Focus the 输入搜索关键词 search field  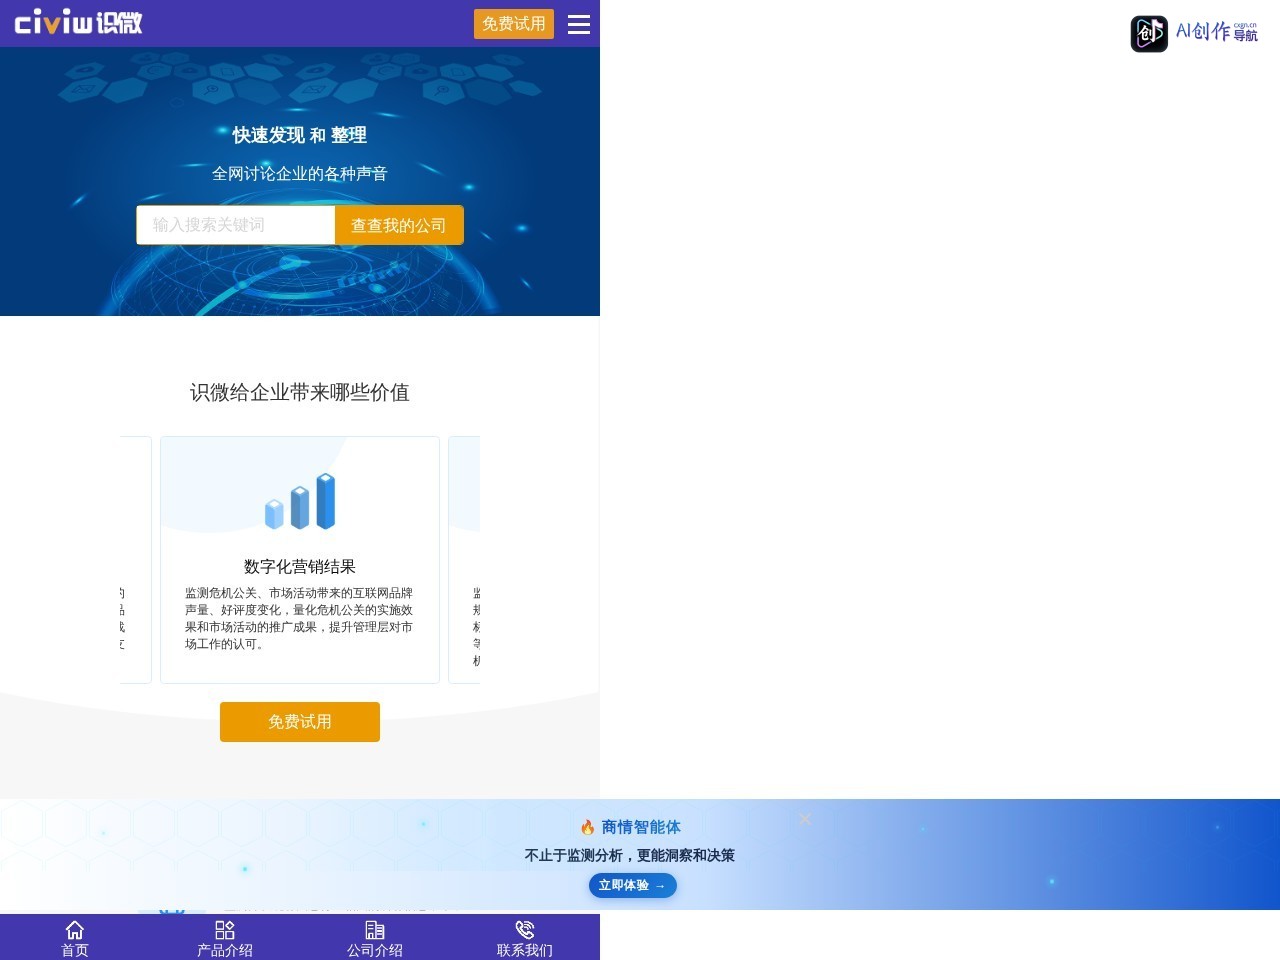[x=236, y=225]
